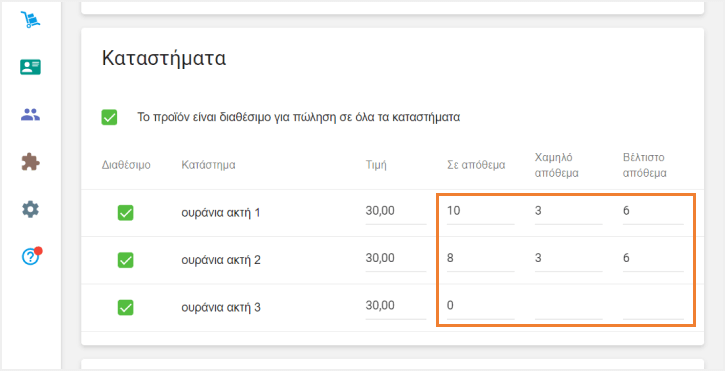Viewport: 725px width, 371px height.
Task: Open the employees ID card icon
Action: [31, 67]
